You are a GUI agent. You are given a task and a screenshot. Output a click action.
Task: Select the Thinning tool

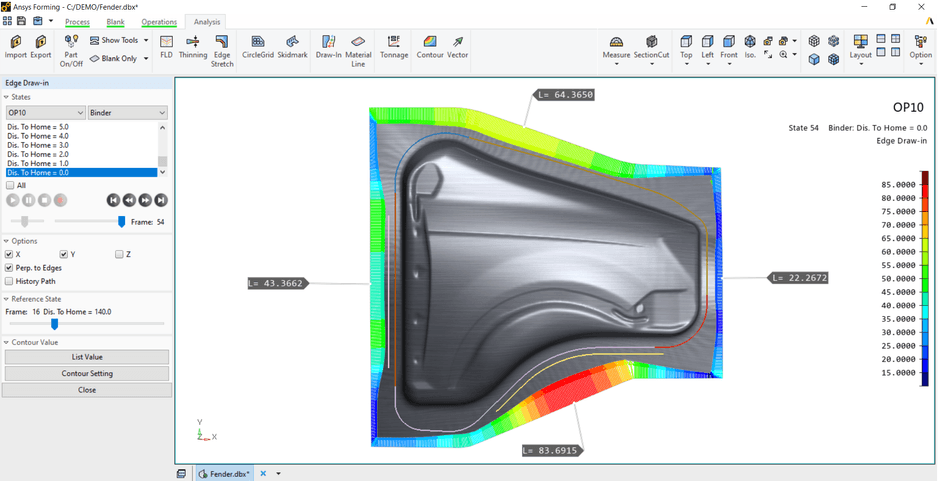click(x=193, y=46)
